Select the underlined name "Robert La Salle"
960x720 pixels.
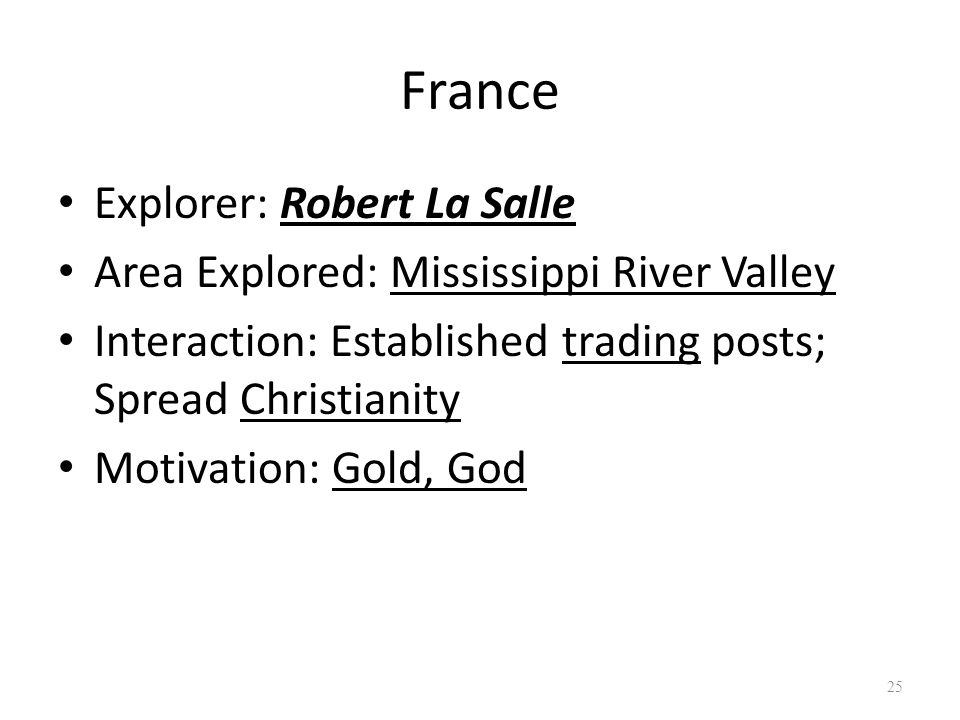point(427,204)
